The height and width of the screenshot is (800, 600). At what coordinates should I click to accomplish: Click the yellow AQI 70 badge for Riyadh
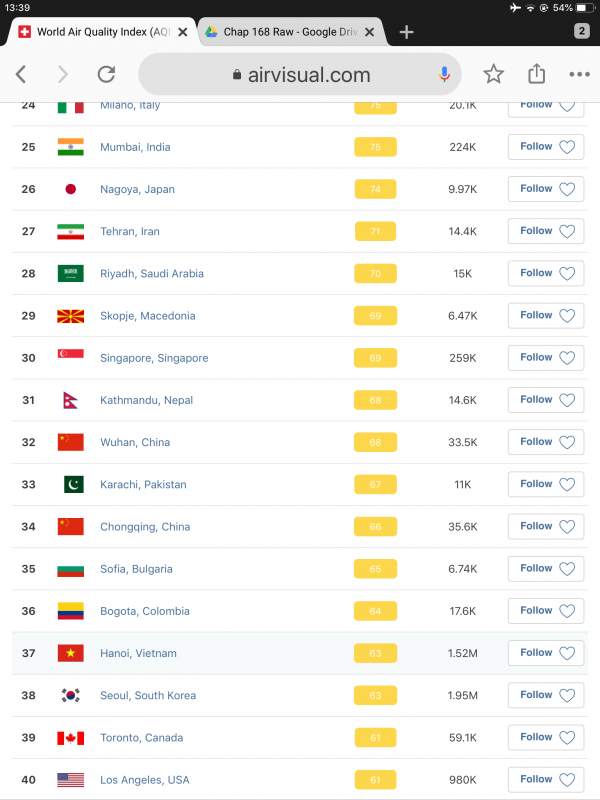coord(376,273)
